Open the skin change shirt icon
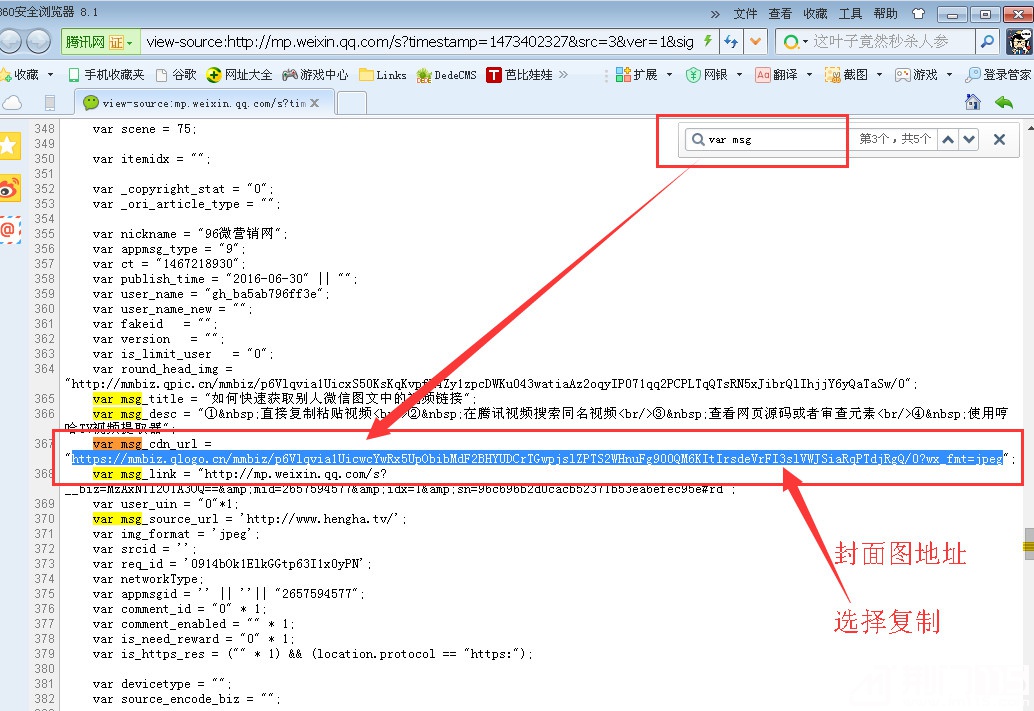The width and height of the screenshot is (1034, 711). [918, 14]
